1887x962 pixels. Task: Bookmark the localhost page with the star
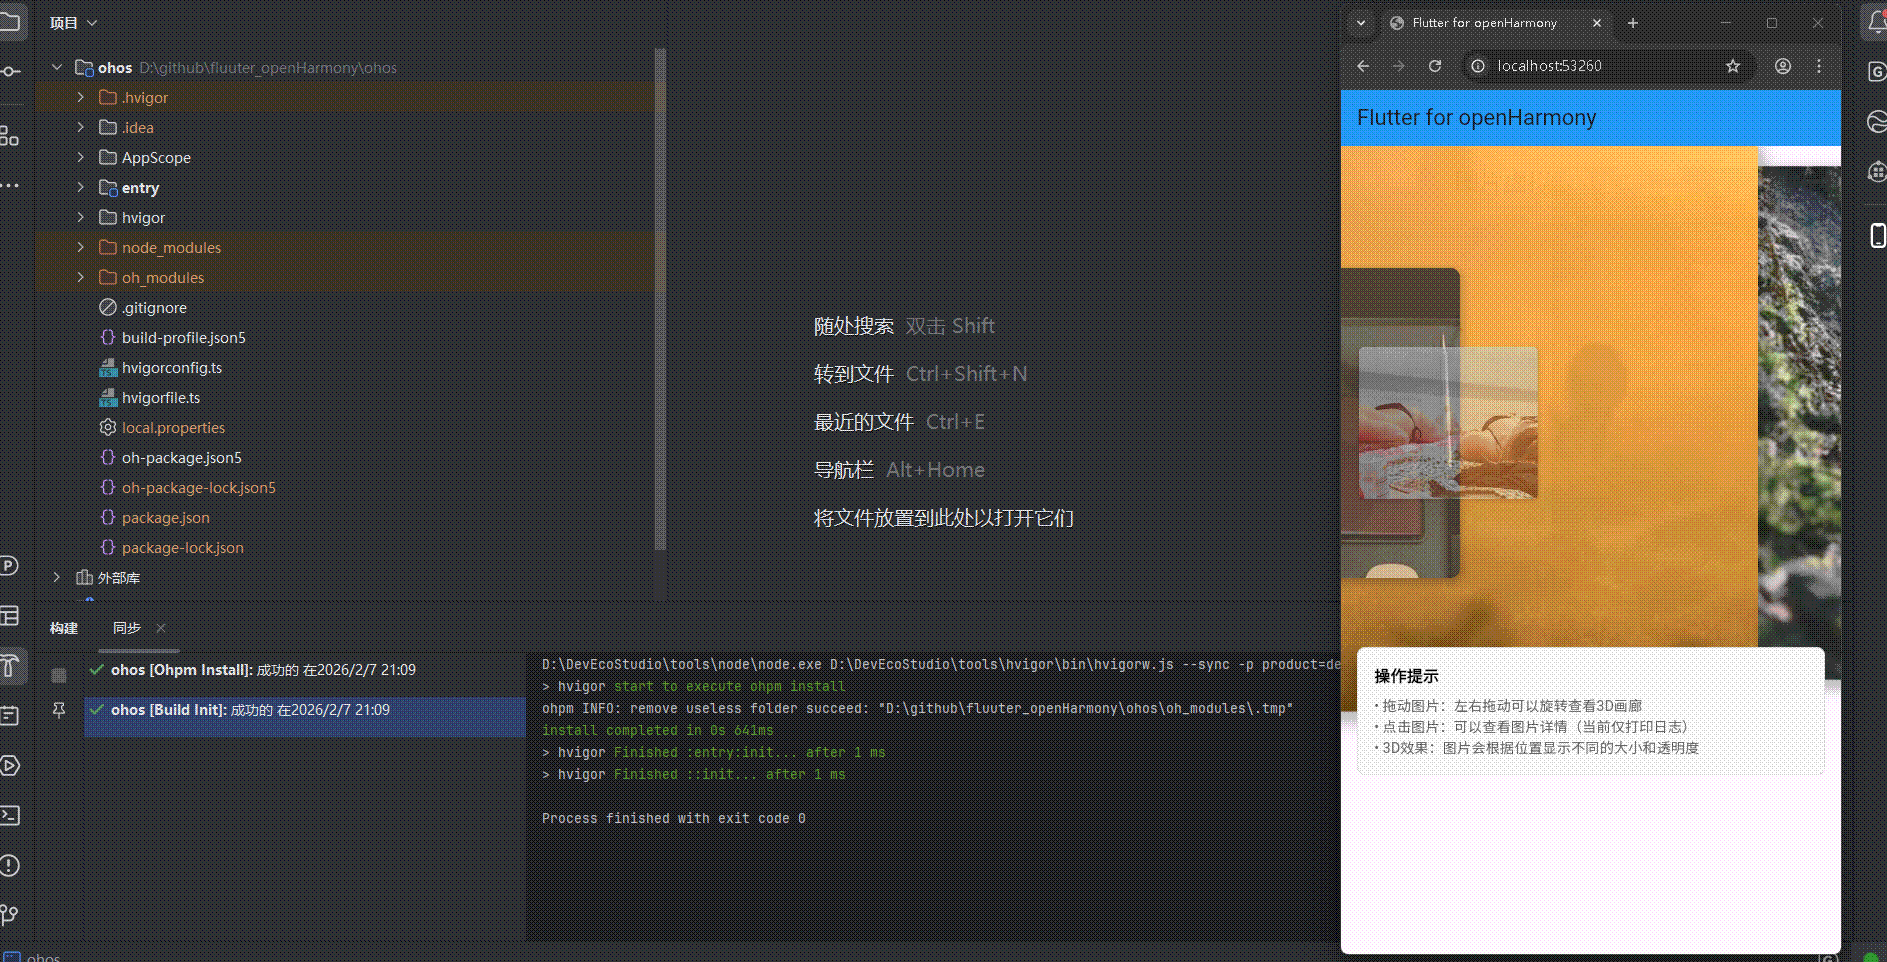1733,66
